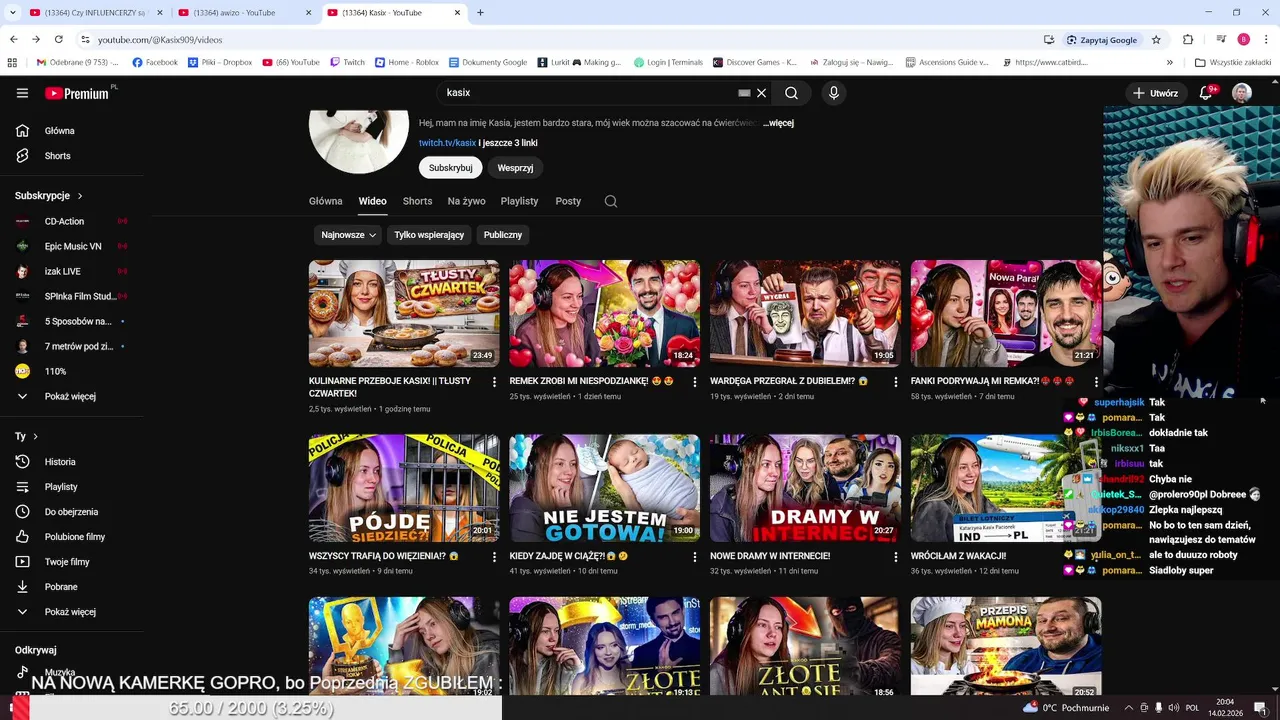Click the Subskrybuj button
Viewport: 1280px width, 720px height.
click(x=450, y=168)
